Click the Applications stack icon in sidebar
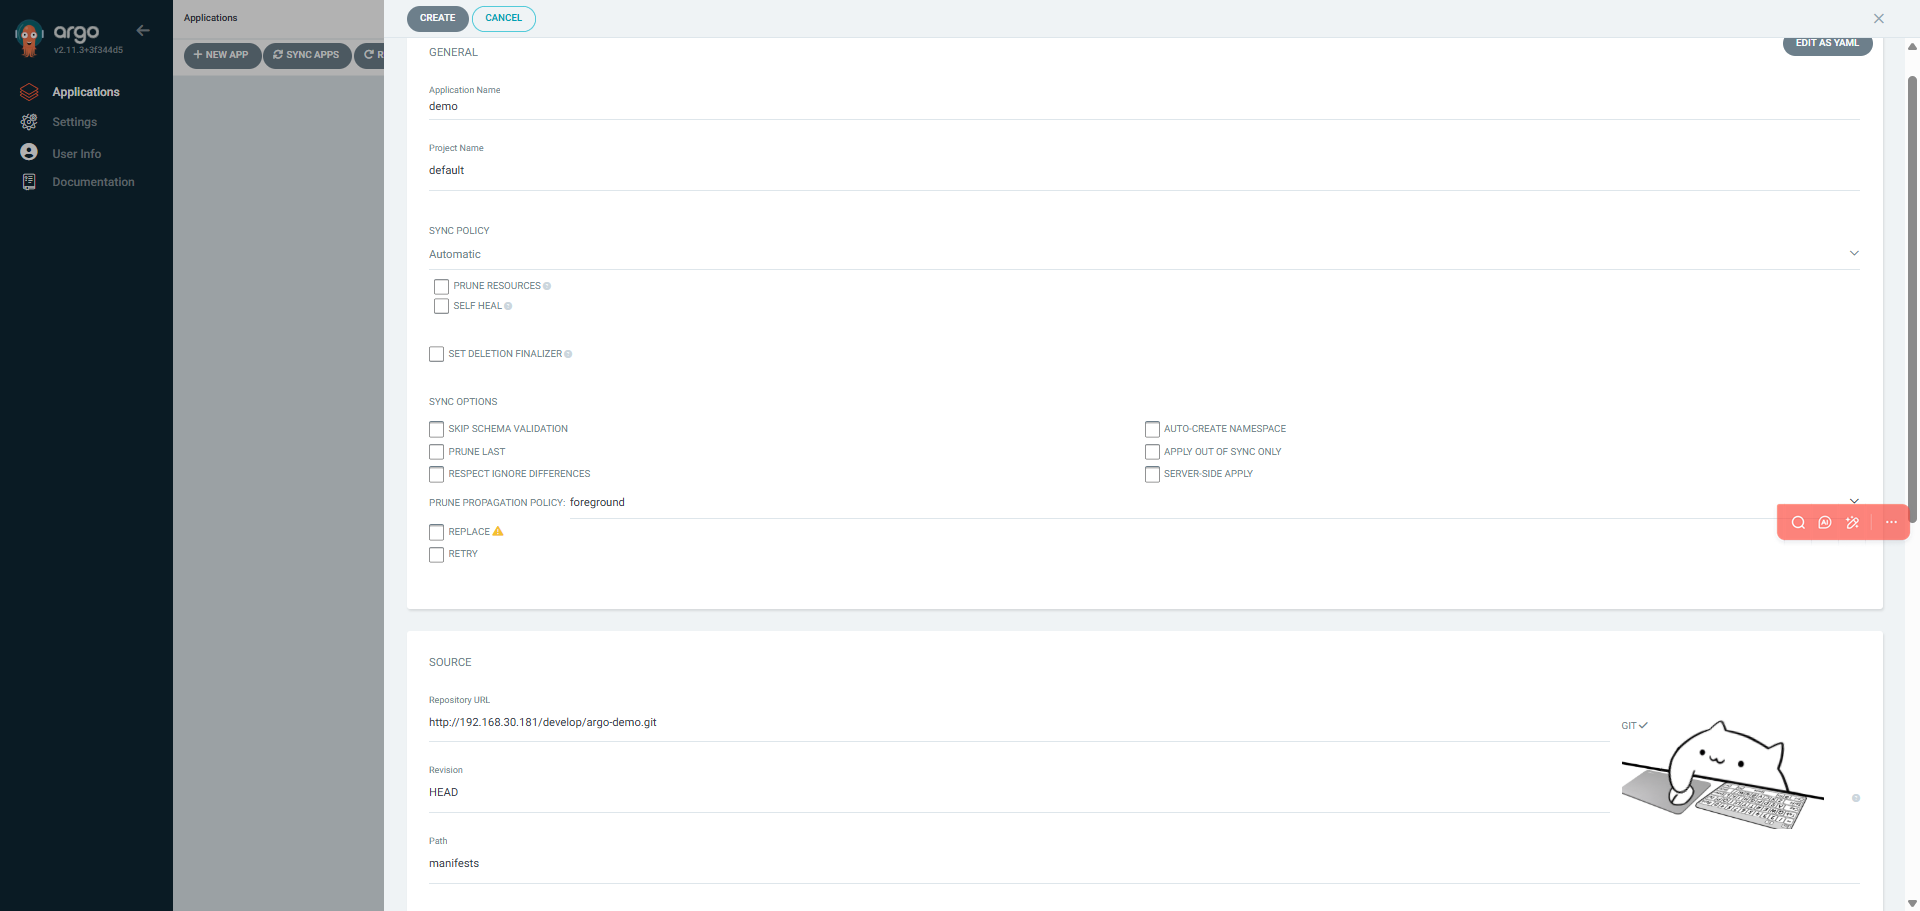 click(29, 92)
